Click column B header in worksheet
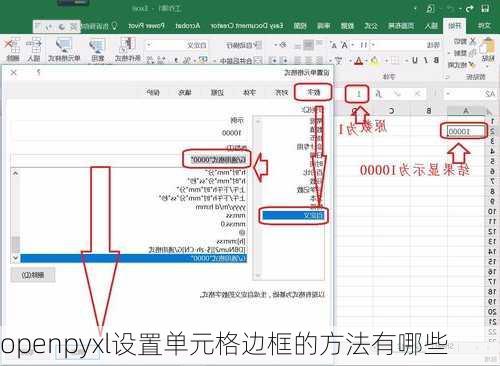Image resolution: width=500 pixels, height=366 pixels. coord(429,111)
